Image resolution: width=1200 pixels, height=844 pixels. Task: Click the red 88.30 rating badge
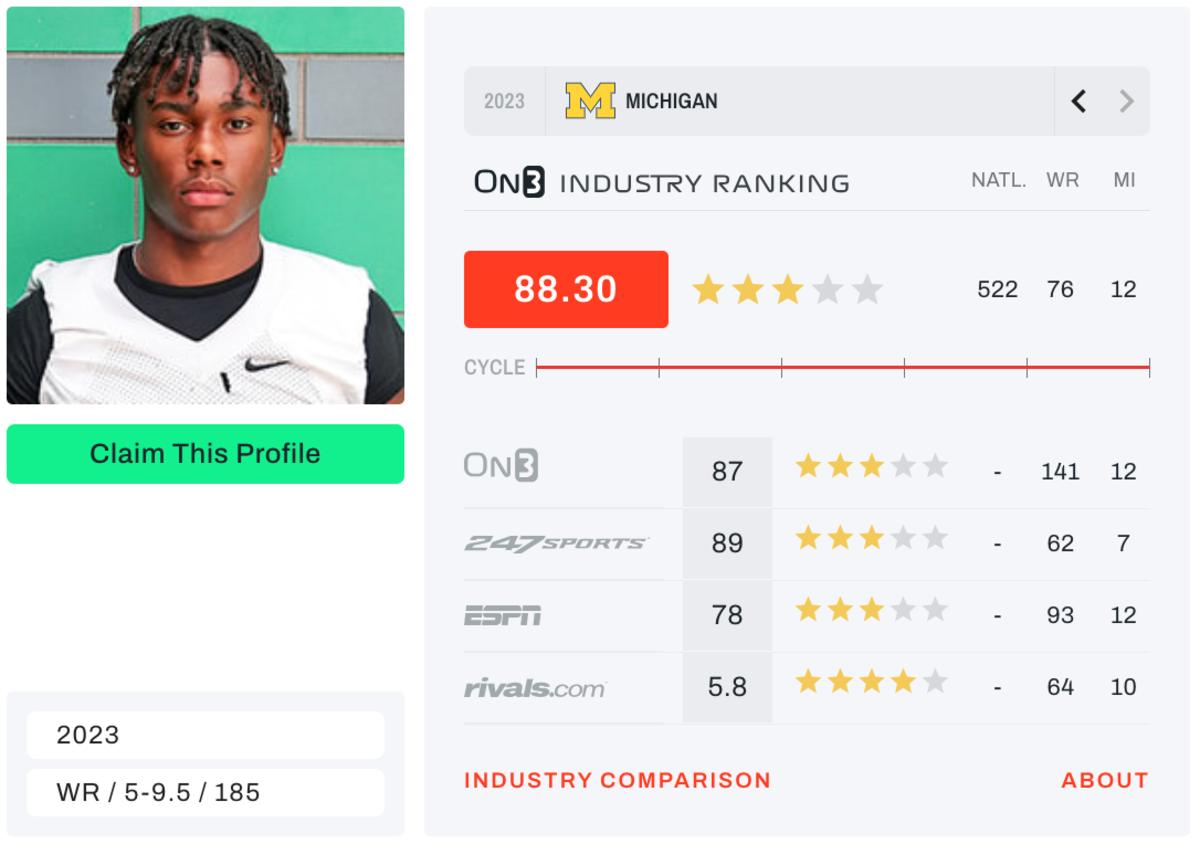566,289
